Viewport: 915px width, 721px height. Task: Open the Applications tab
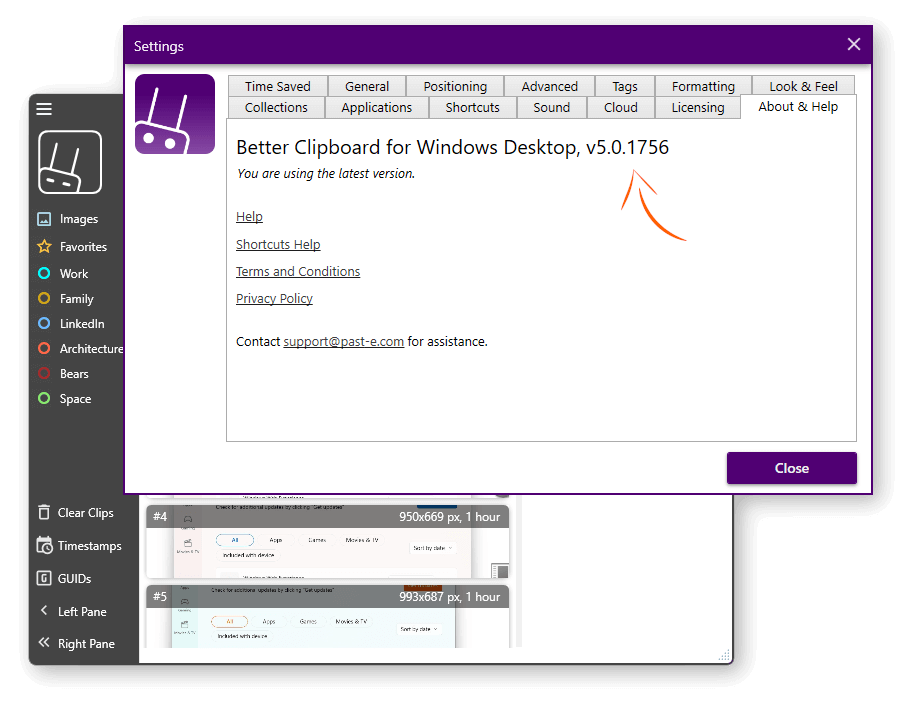pos(376,107)
